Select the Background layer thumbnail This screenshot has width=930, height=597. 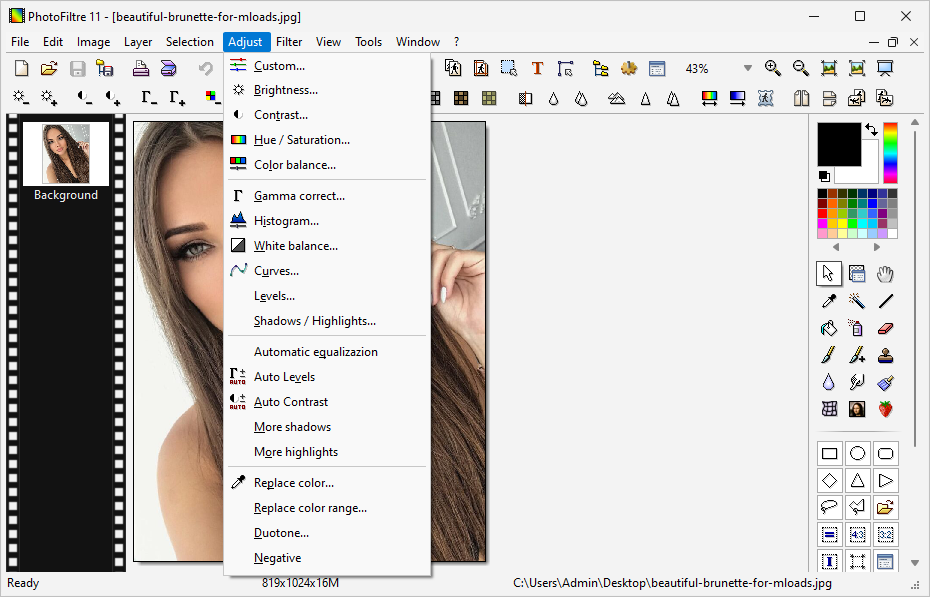[x=66, y=152]
